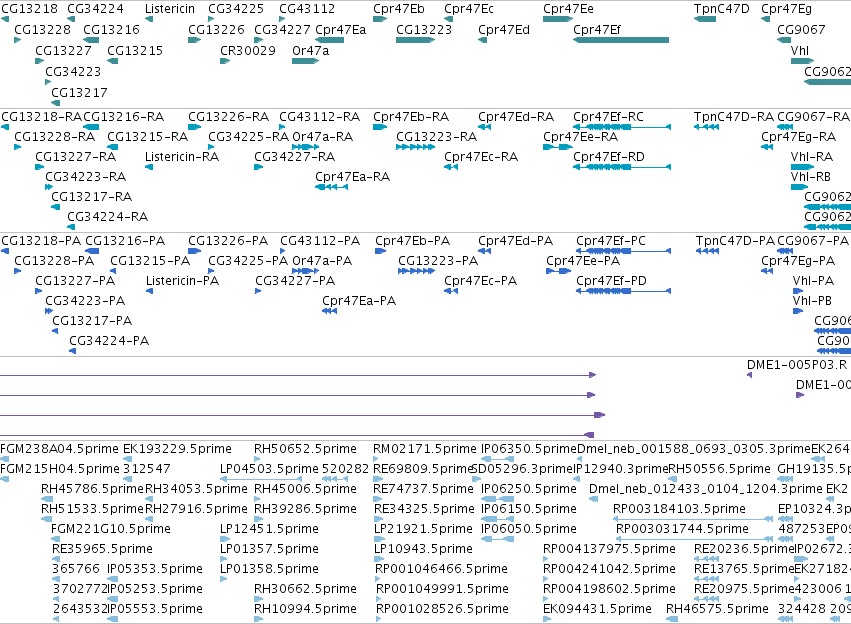This screenshot has width=851, height=624.
Task: Open the Cpr47Ef-RC transcript label
Action: (608, 117)
